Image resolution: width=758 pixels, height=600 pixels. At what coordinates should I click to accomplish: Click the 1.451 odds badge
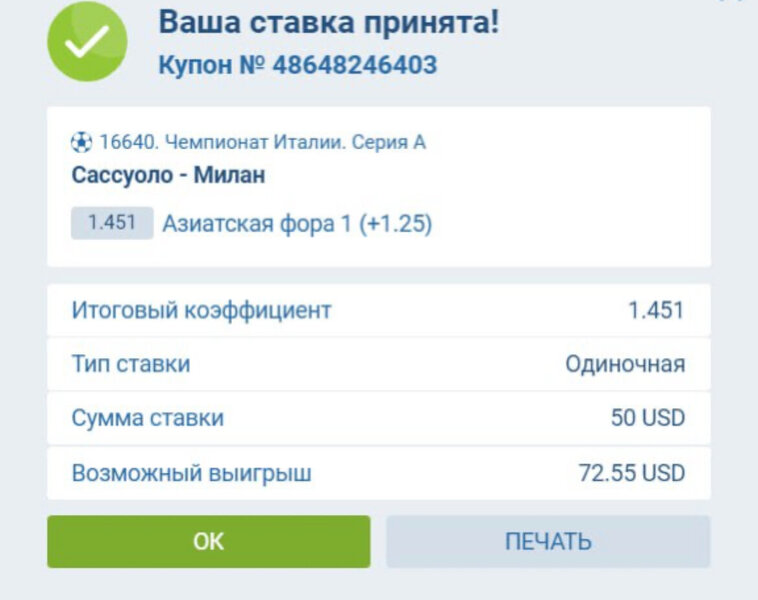click(x=112, y=223)
